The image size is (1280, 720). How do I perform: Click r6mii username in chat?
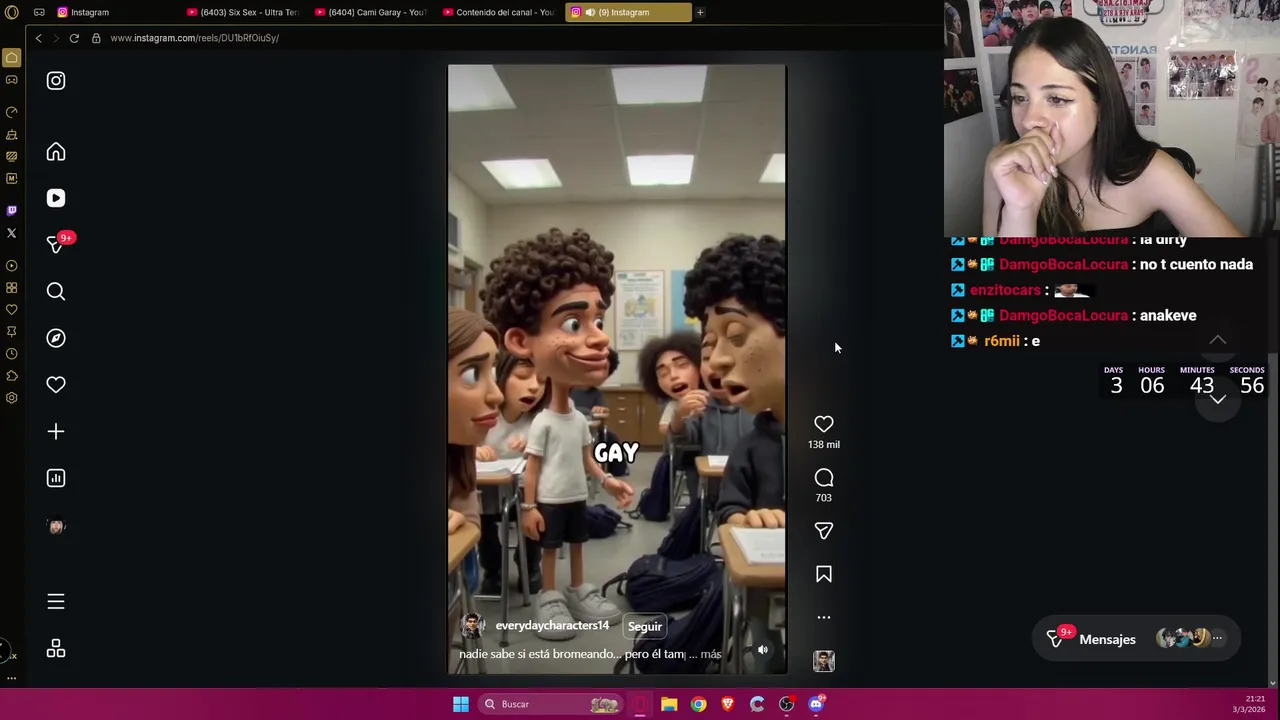pyautogui.click(x=1002, y=341)
